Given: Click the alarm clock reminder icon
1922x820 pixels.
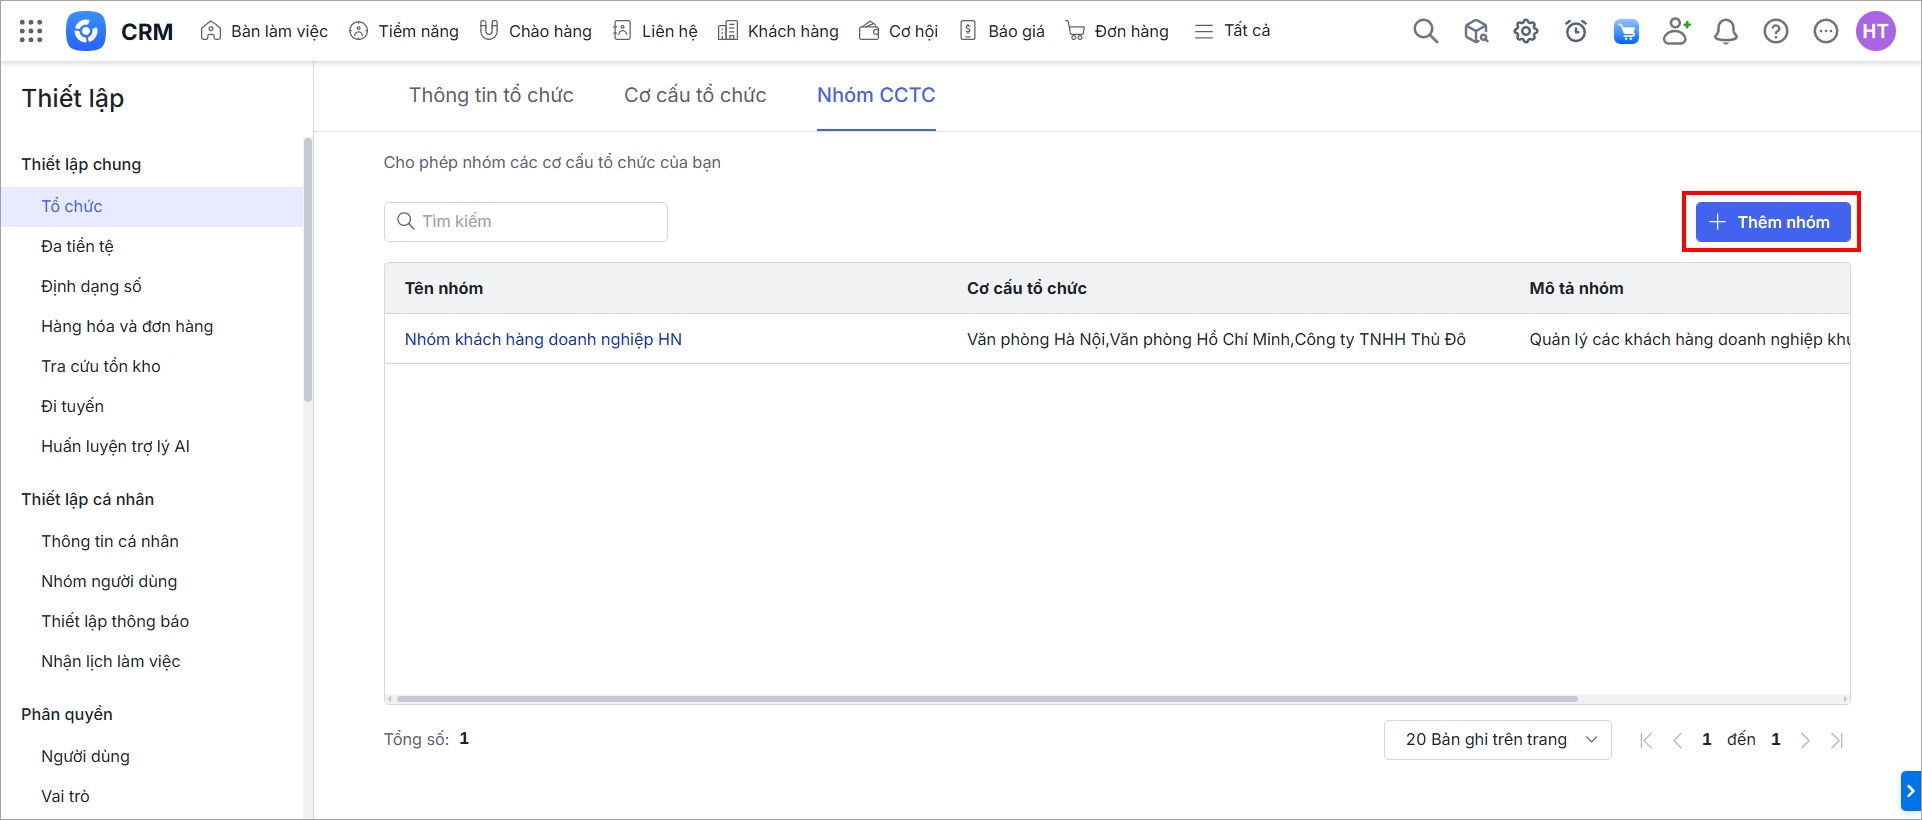Looking at the screenshot, I should 1575,31.
